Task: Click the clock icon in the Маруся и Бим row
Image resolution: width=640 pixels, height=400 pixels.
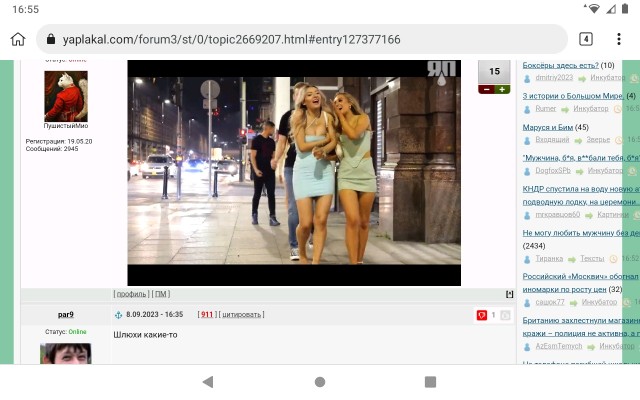Action: pyautogui.click(x=619, y=140)
